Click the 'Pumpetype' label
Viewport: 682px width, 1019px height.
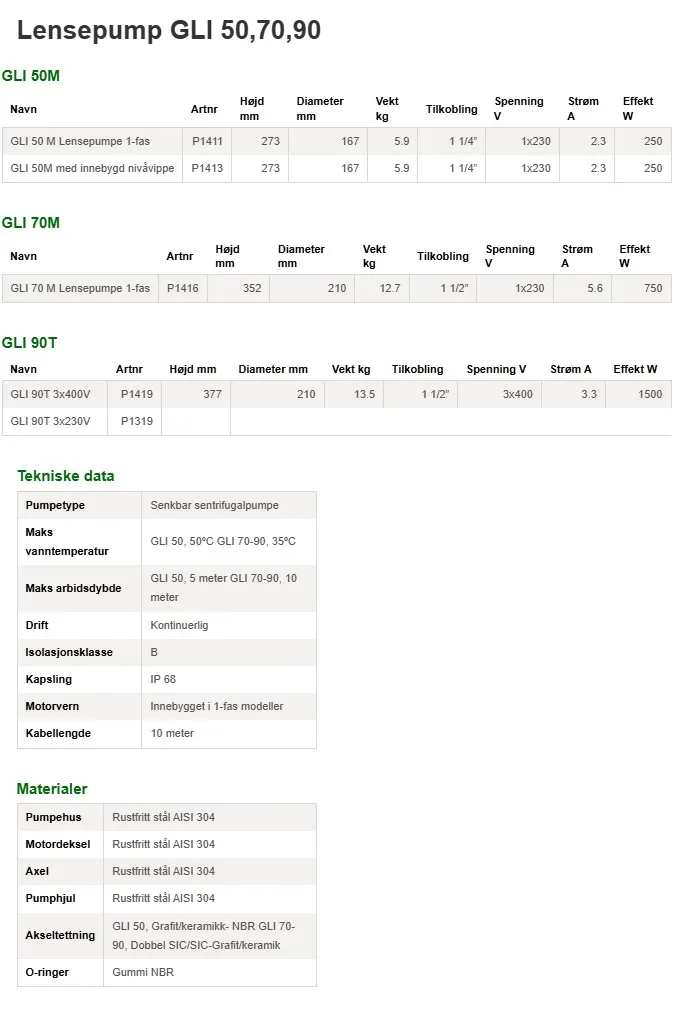click(x=55, y=506)
